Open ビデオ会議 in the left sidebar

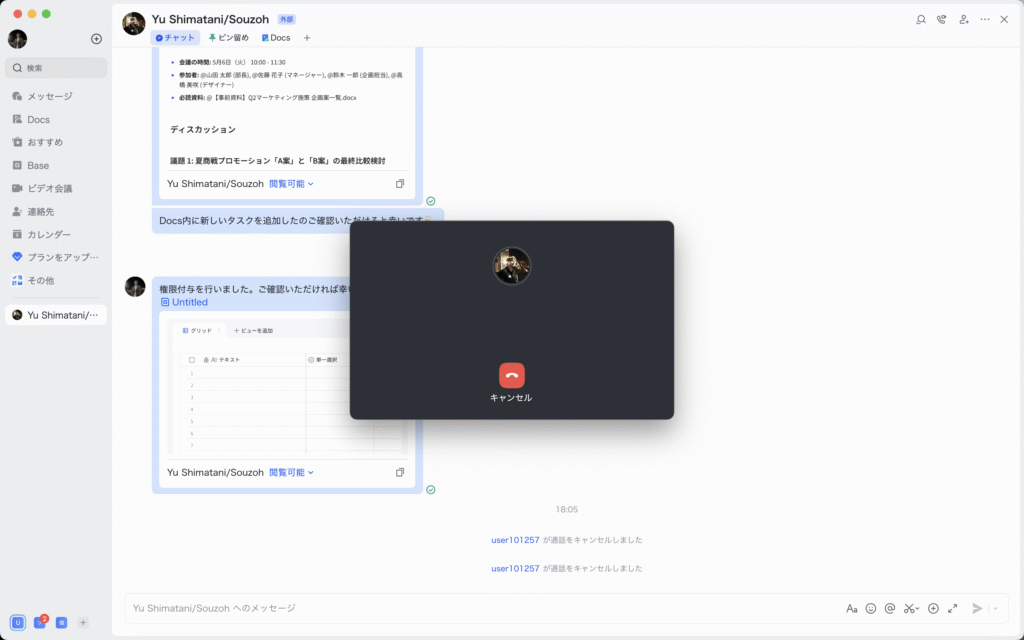pos(49,188)
